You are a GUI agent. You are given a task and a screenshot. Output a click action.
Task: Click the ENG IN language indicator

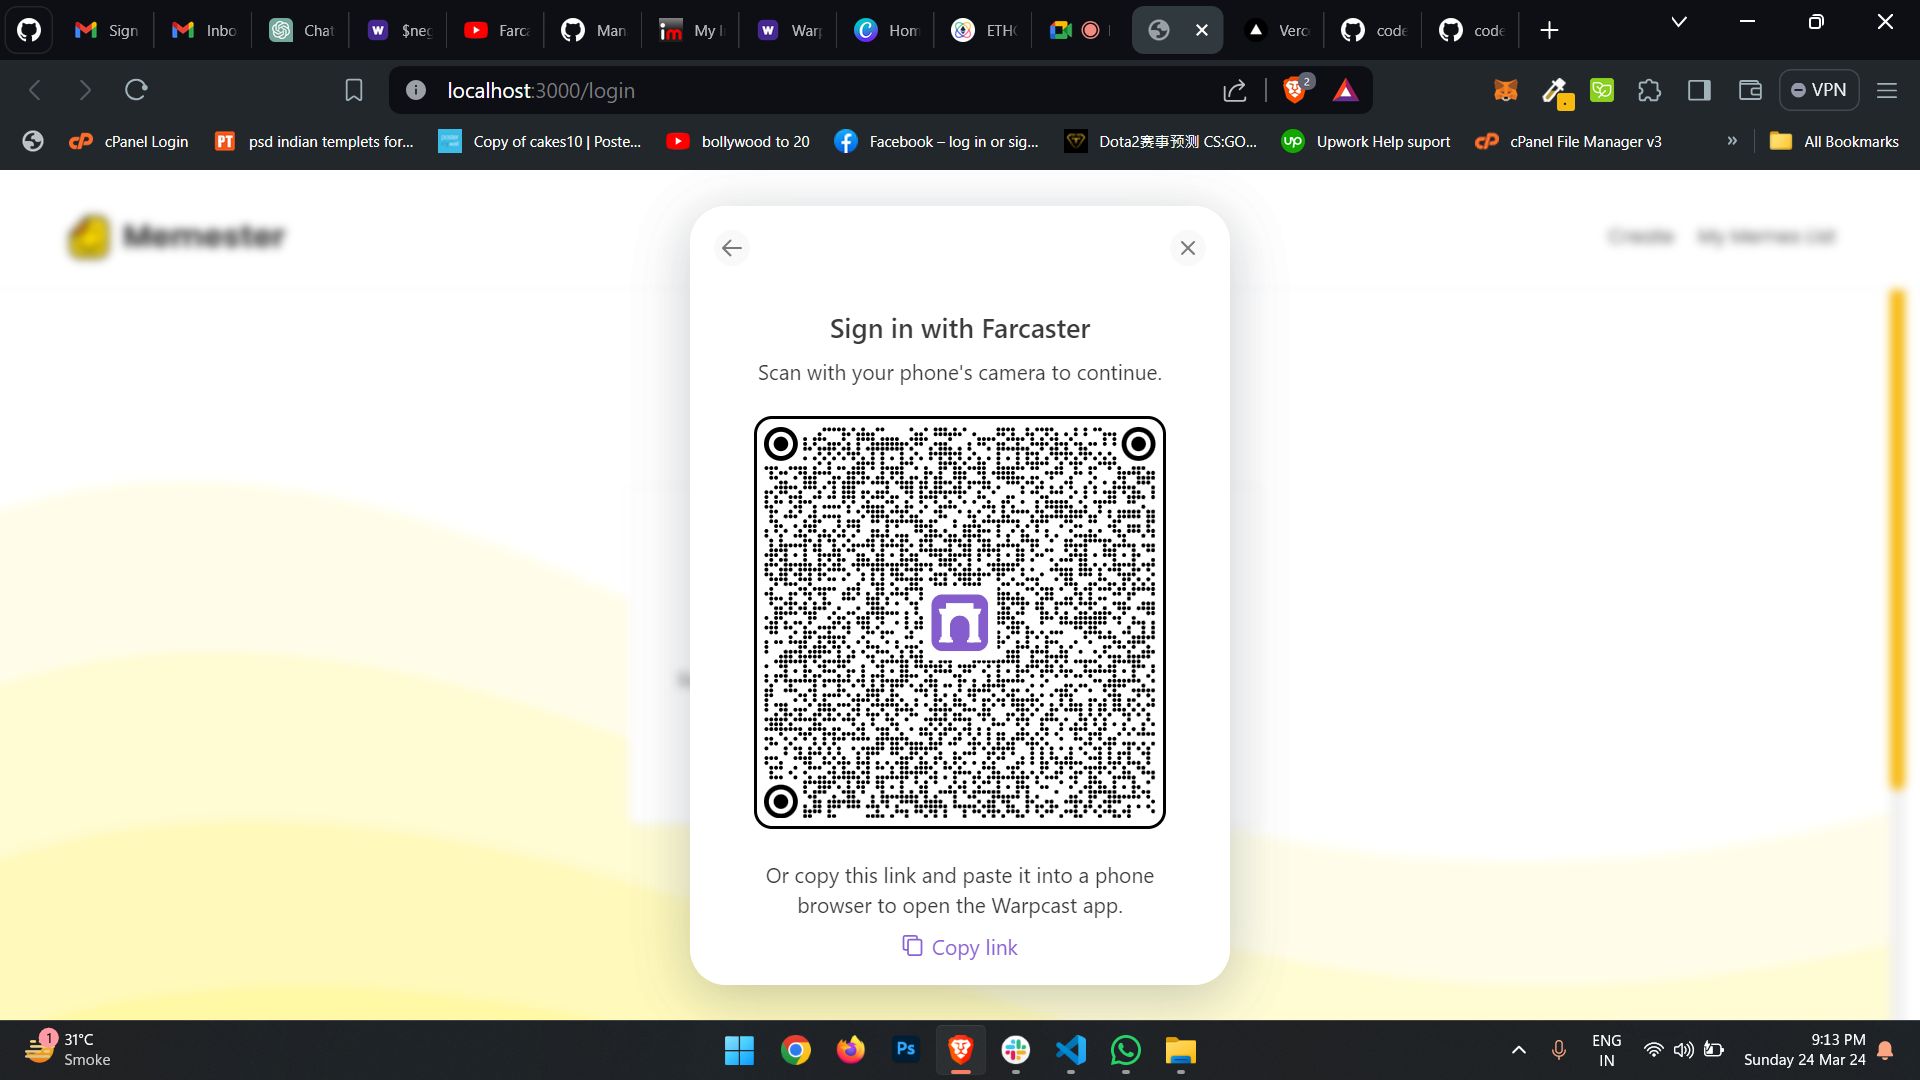click(1606, 1050)
